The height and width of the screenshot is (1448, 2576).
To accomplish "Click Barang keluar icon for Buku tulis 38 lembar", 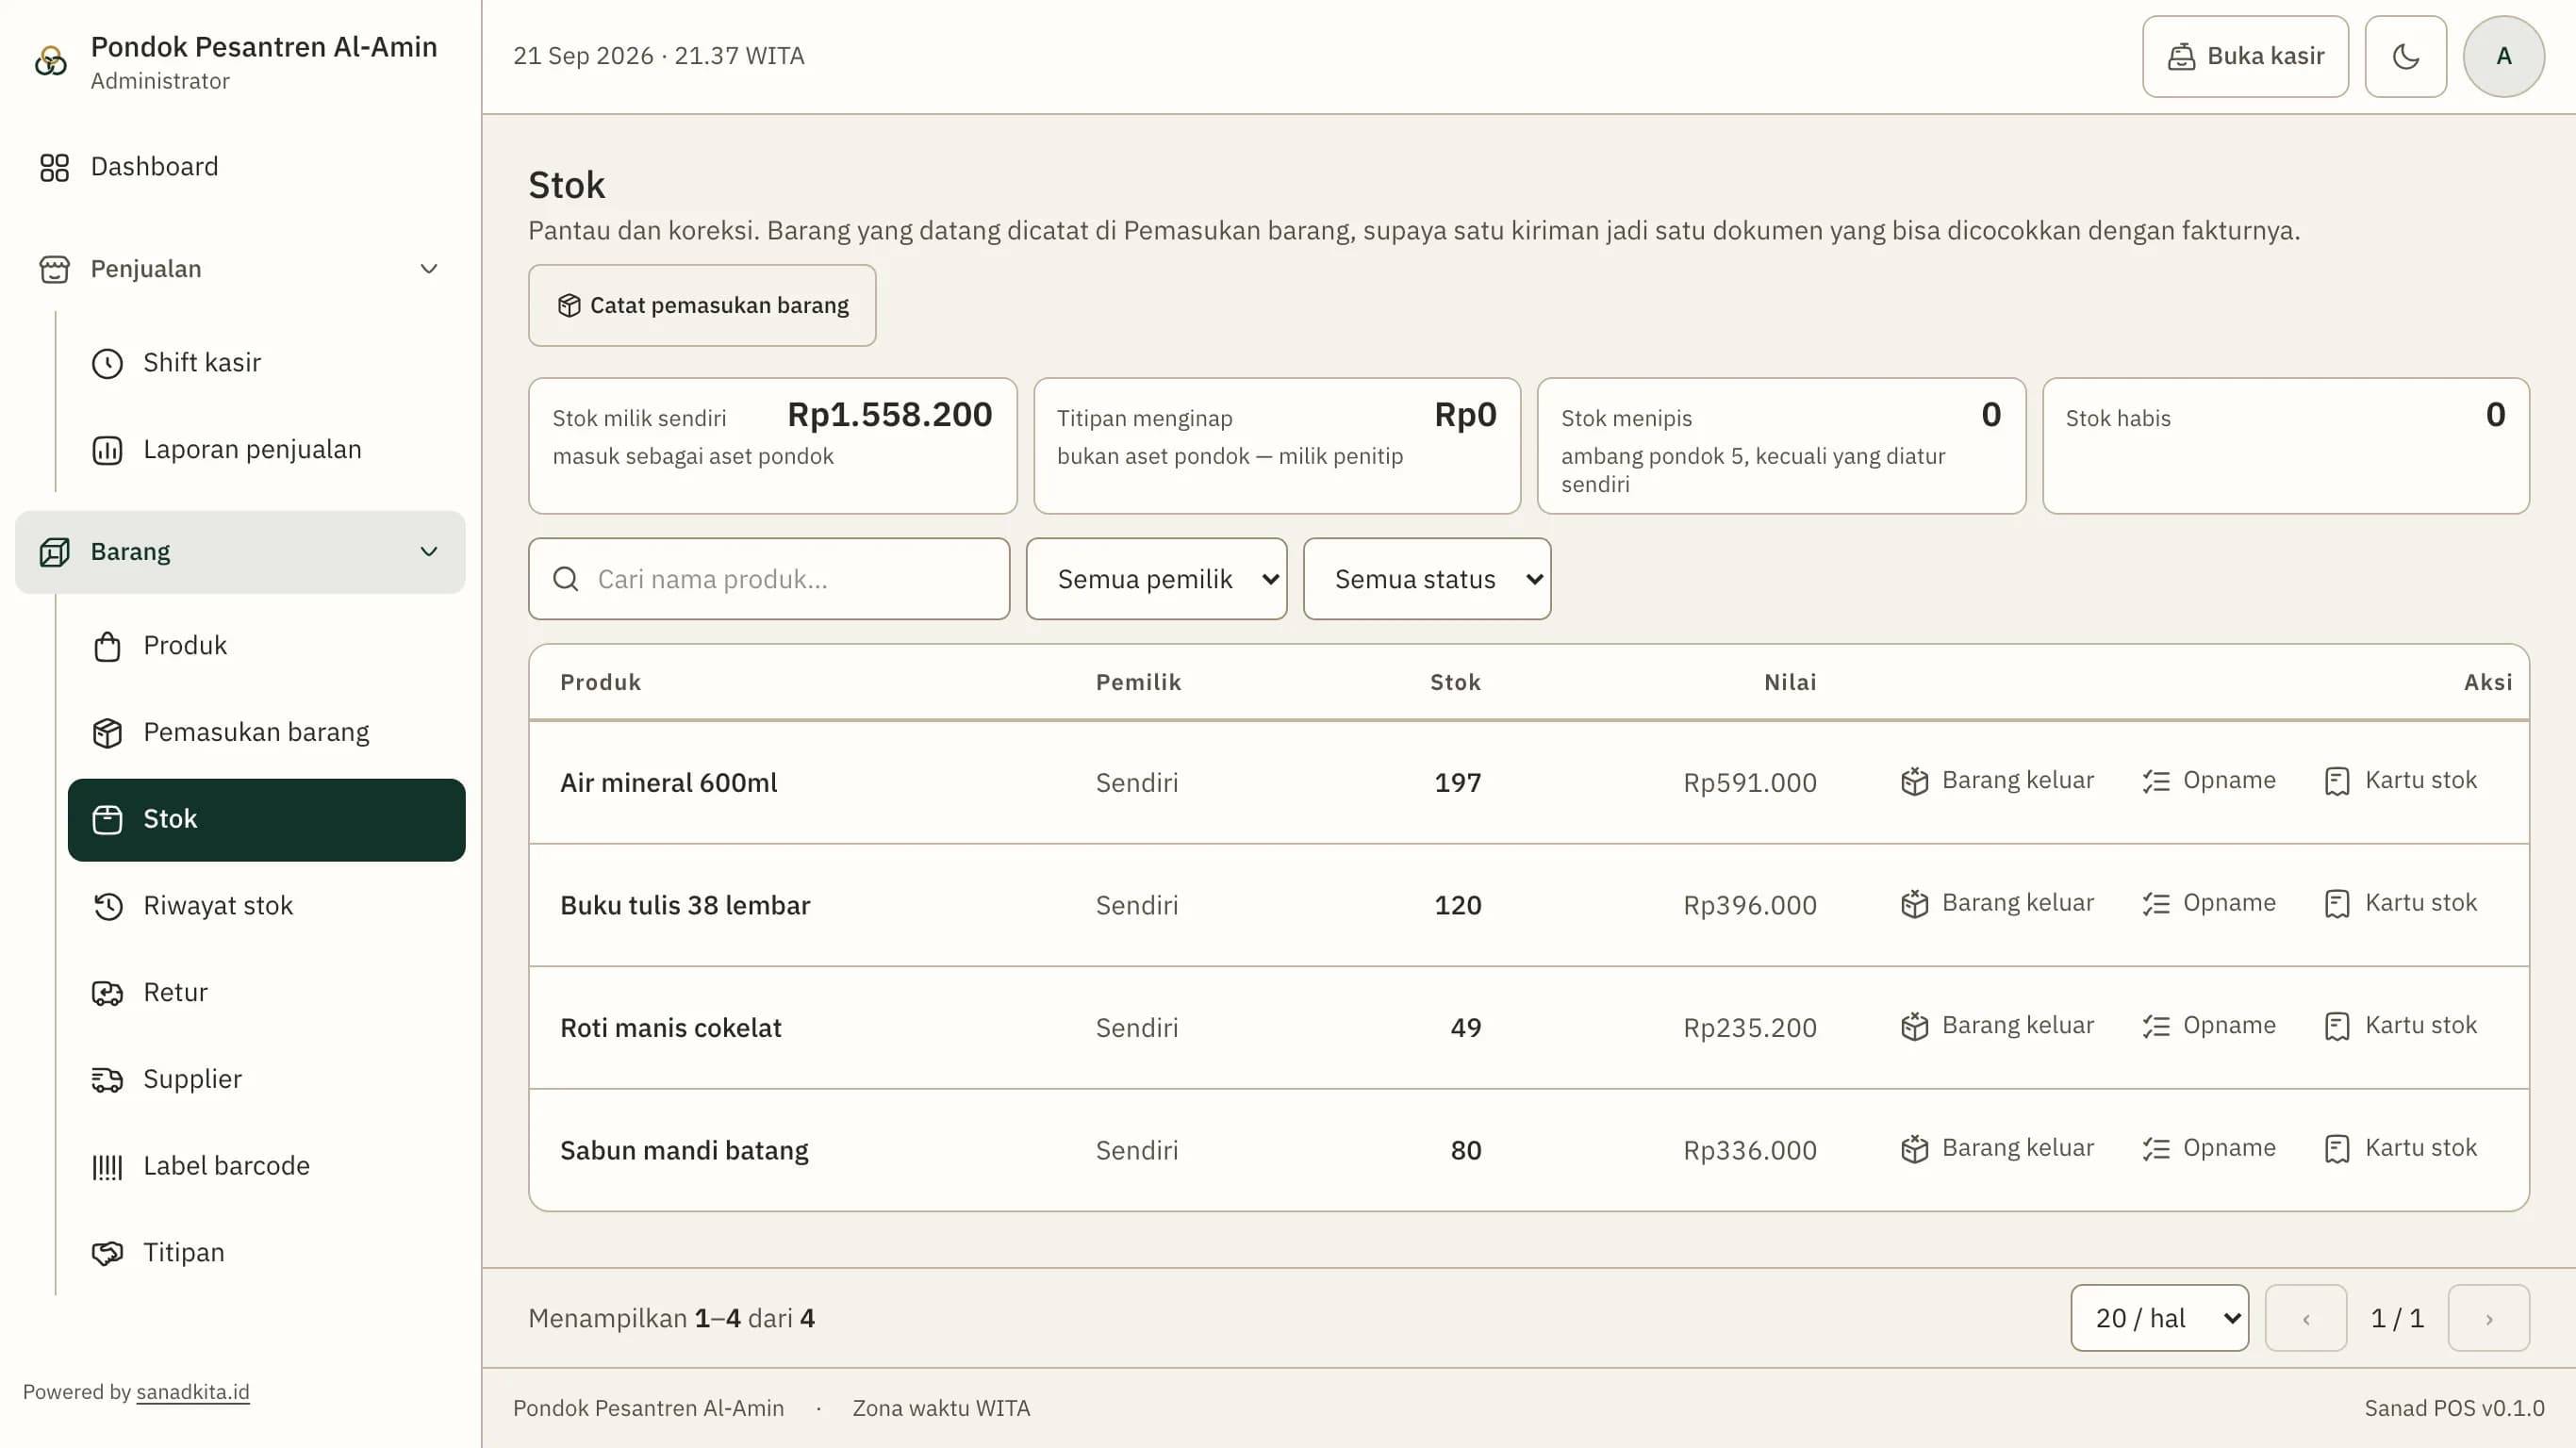I will coord(1914,904).
